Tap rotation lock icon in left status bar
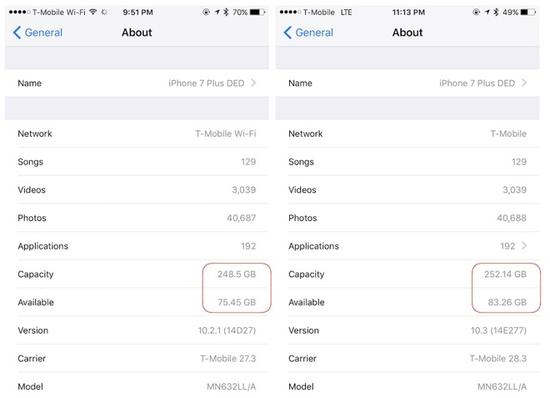The height and width of the screenshot is (398, 550). click(x=206, y=12)
